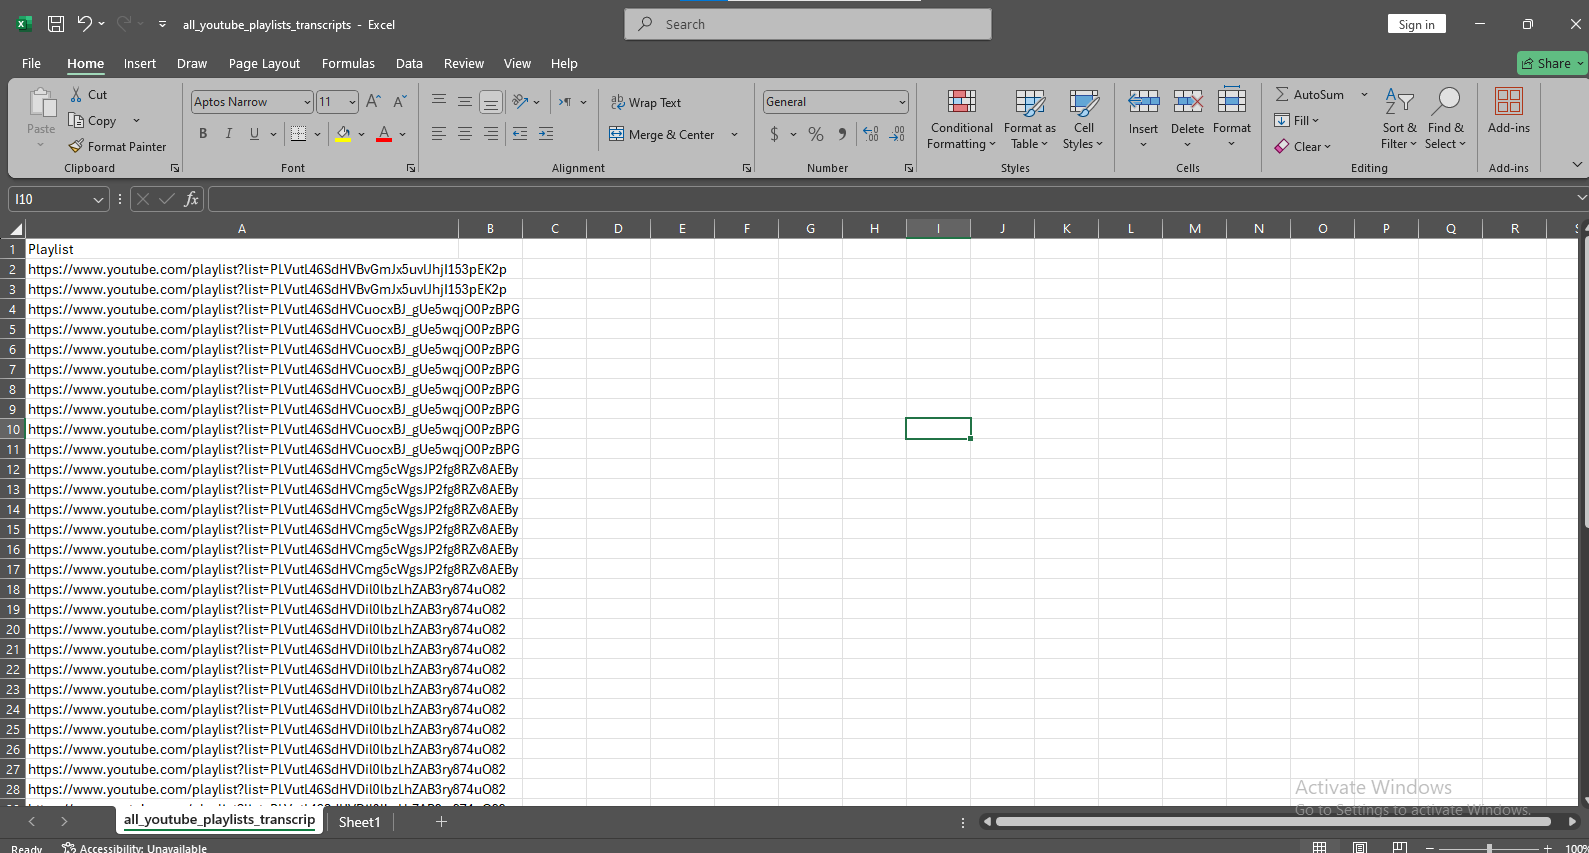Click the Save icon in title bar

pos(56,24)
